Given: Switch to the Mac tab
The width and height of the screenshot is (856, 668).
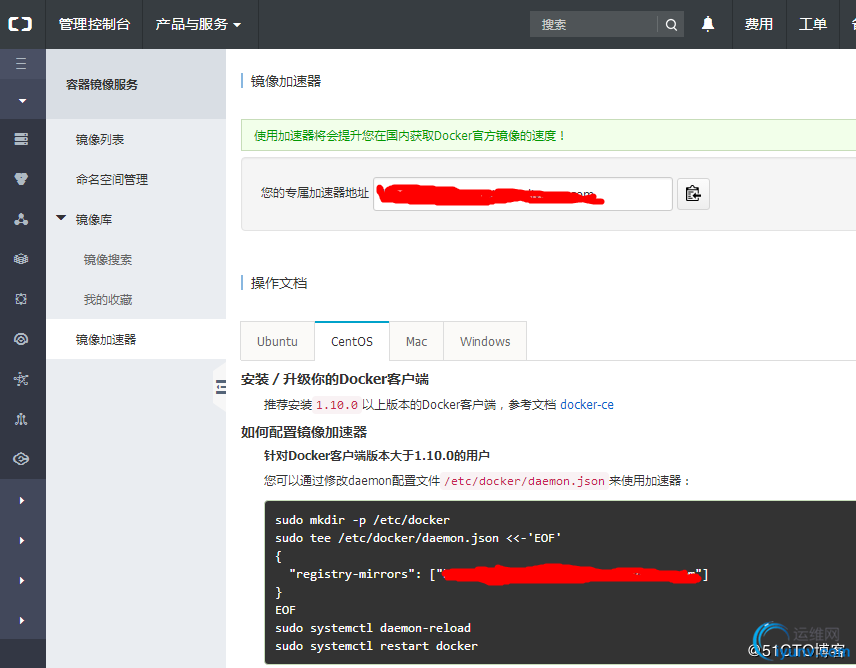Looking at the screenshot, I should 417,341.
